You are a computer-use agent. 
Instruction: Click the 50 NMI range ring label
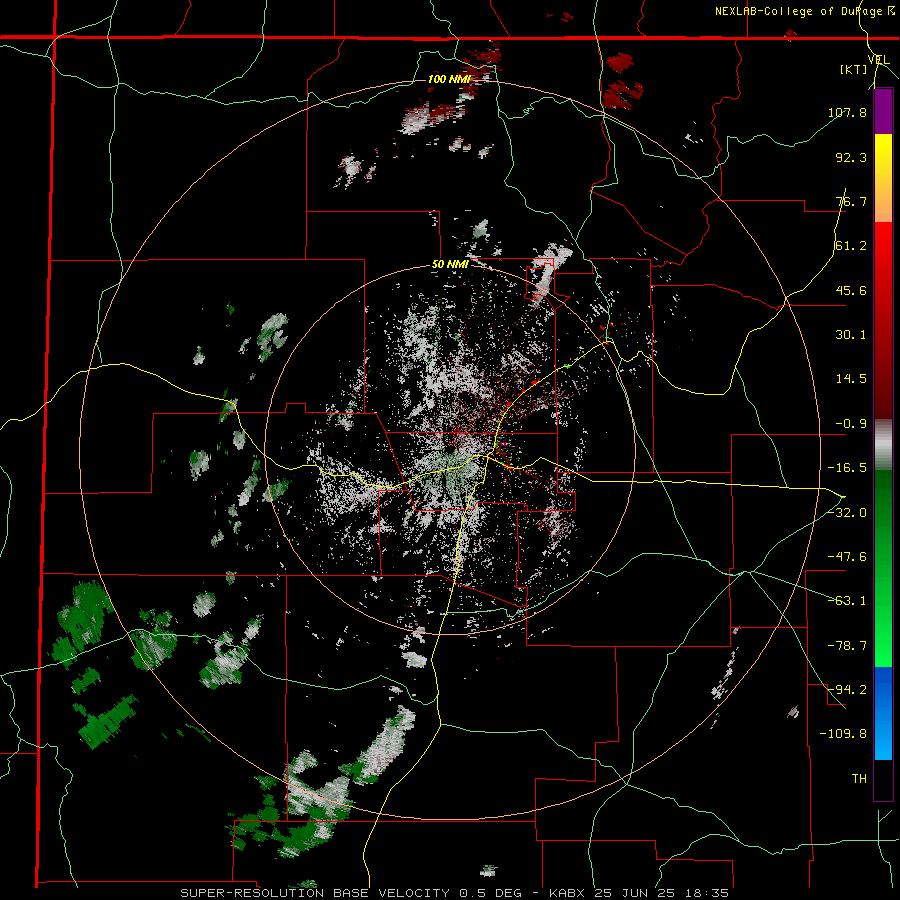(x=451, y=265)
